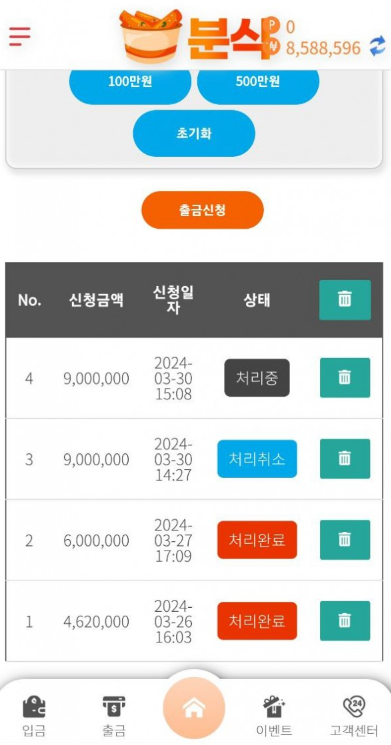Open the hamburger menu icon
The height and width of the screenshot is (745, 391).
pos(19,36)
